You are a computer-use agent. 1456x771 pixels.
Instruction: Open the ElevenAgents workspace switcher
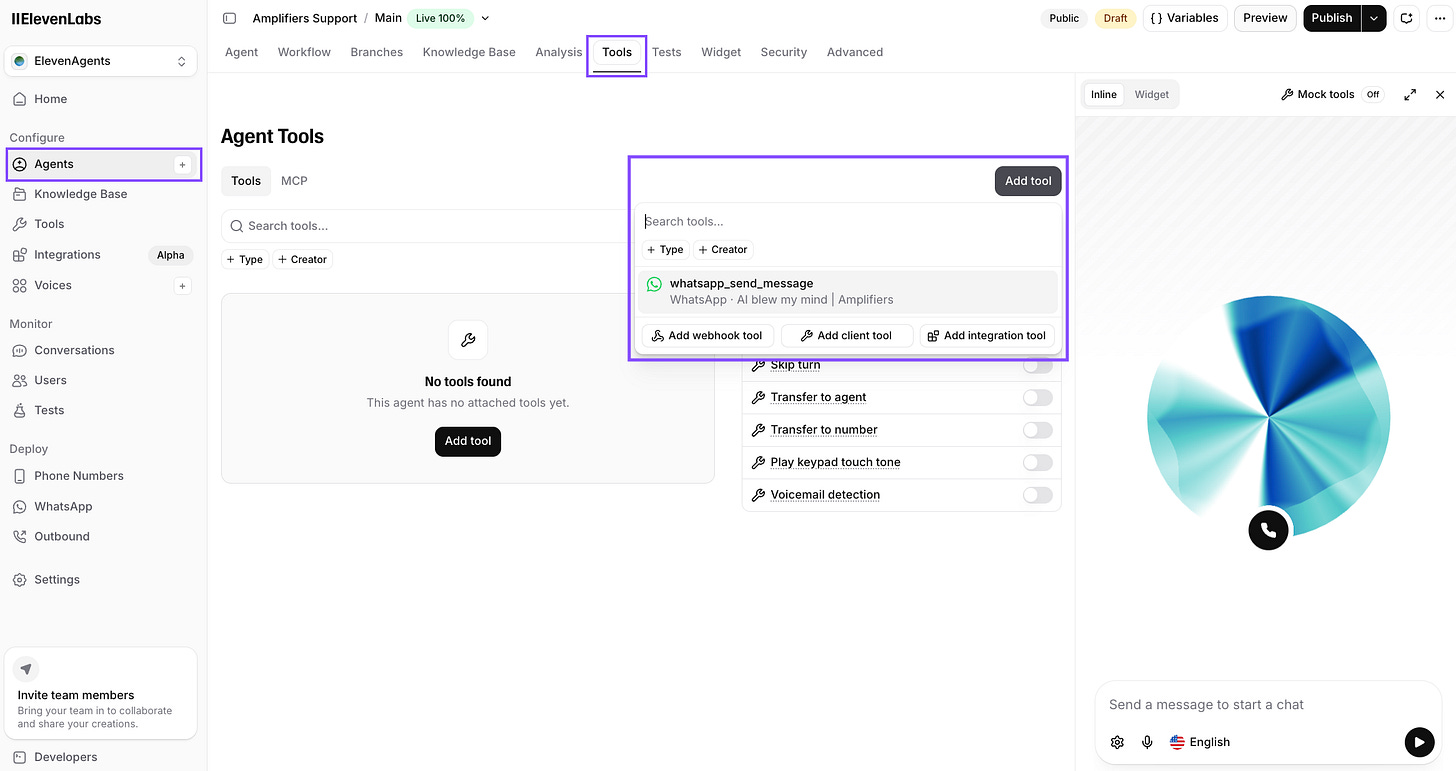[x=100, y=61]
